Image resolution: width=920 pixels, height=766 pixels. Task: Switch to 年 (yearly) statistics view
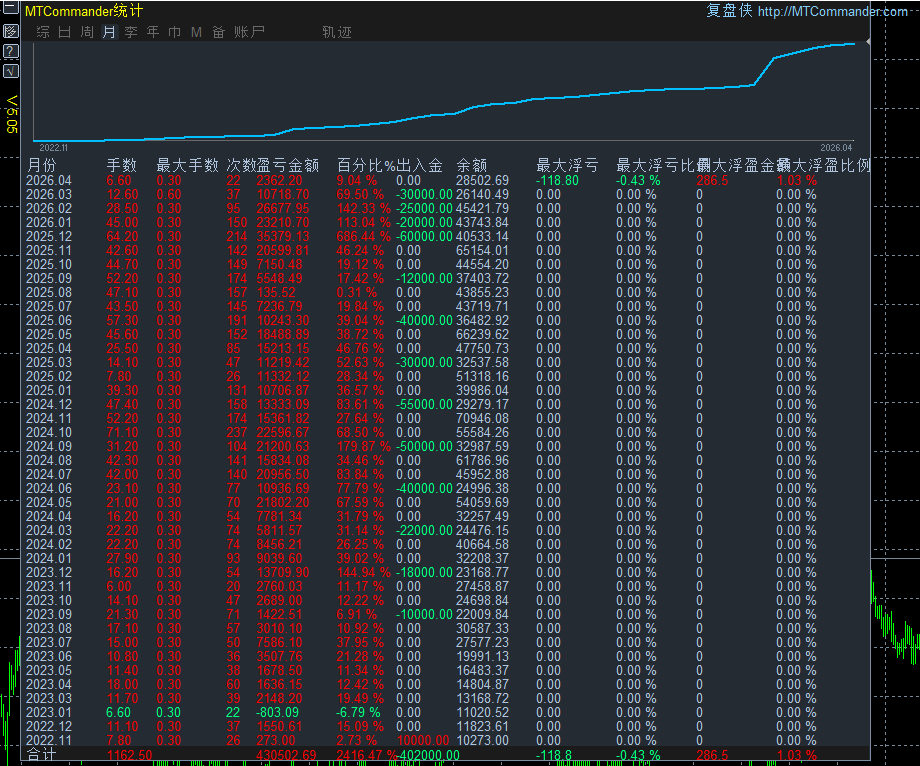pos(152,31)
